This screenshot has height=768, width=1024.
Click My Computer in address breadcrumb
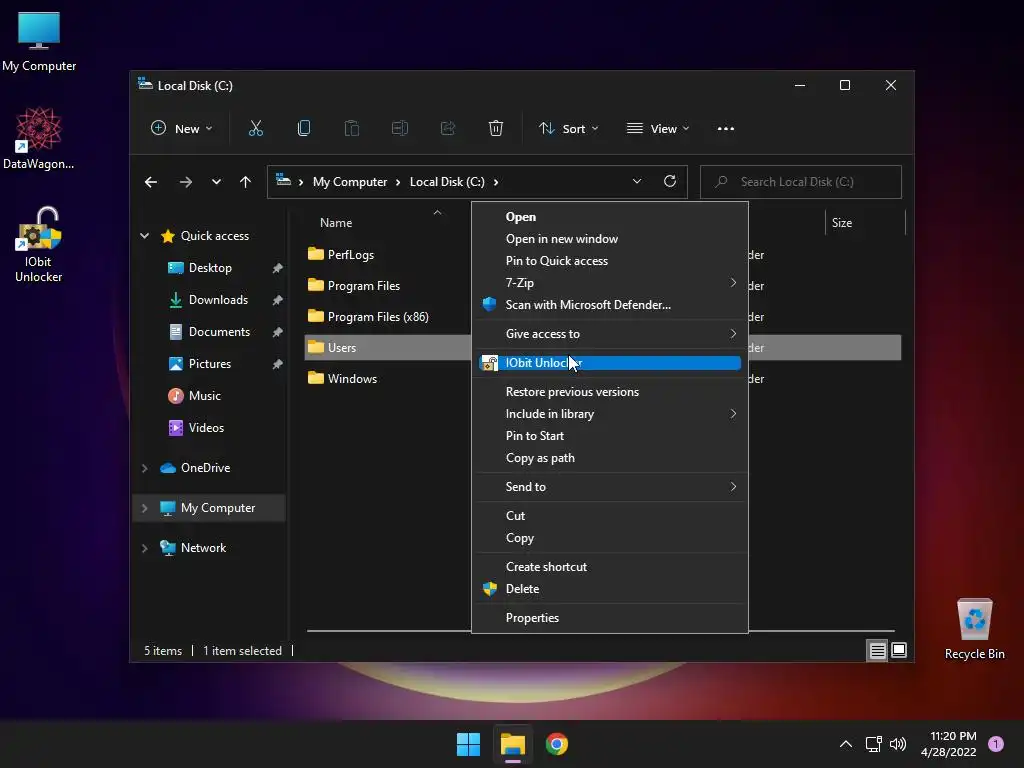click(x=350, y=182)
